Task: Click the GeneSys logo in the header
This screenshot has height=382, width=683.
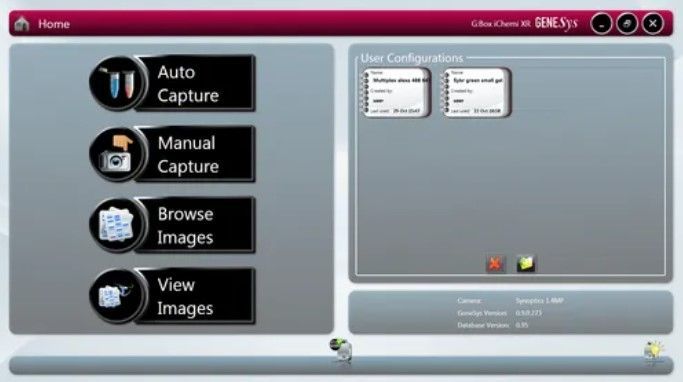Action: [x=556, y=24]
